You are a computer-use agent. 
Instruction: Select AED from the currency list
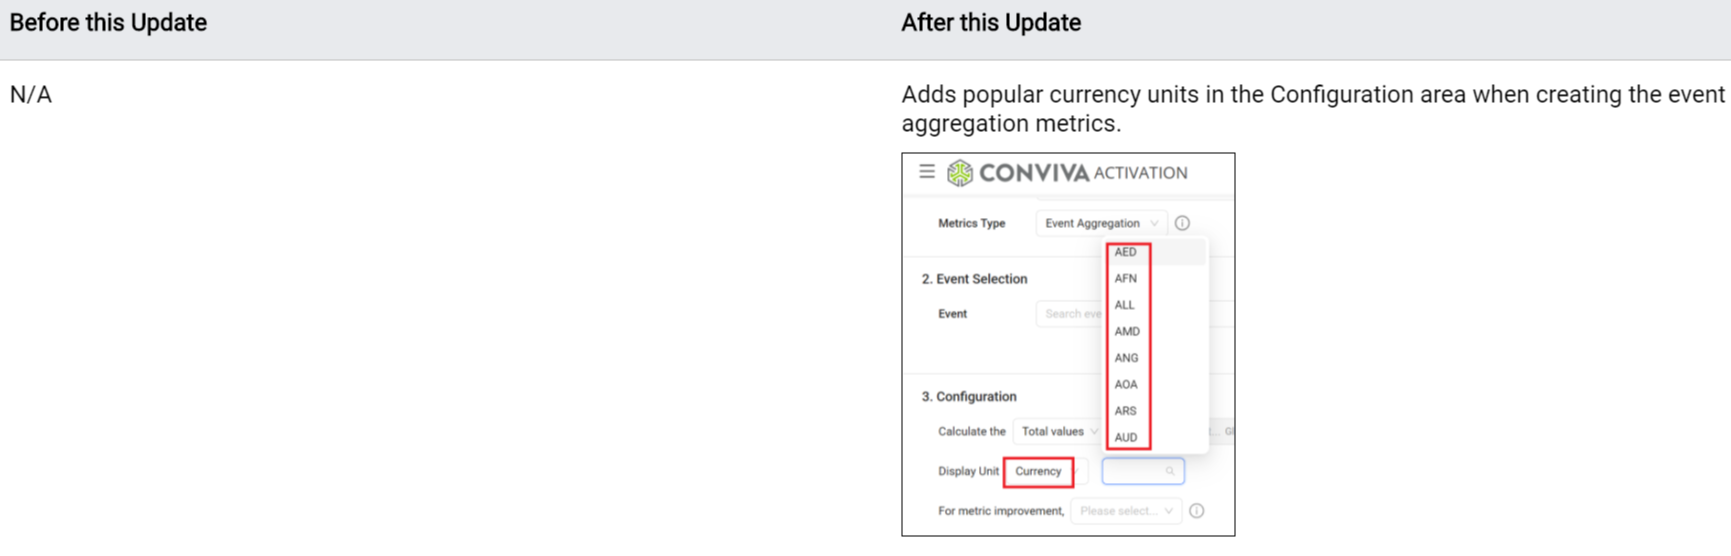1126,252
